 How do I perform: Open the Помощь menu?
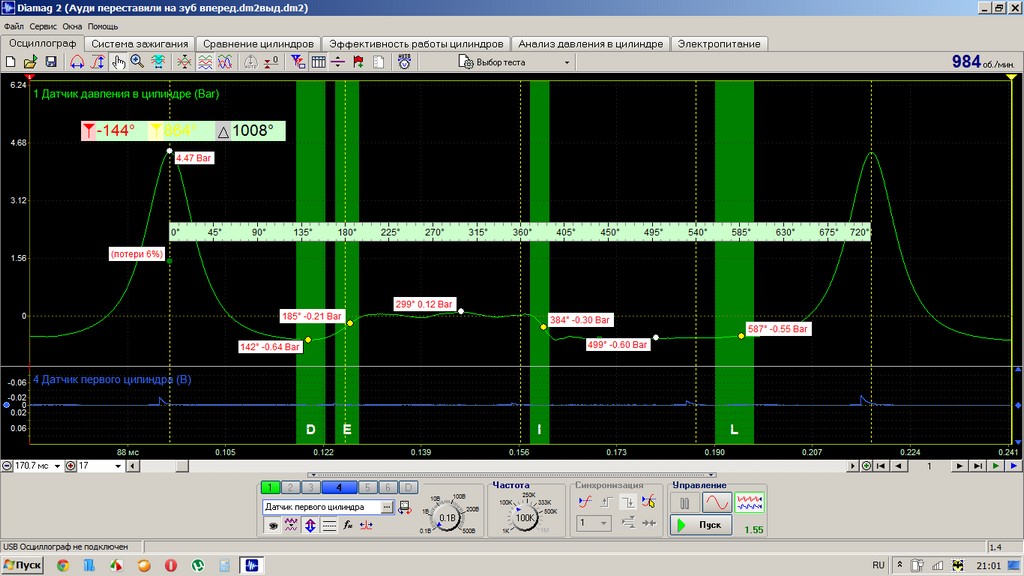[x=103, y=27]
